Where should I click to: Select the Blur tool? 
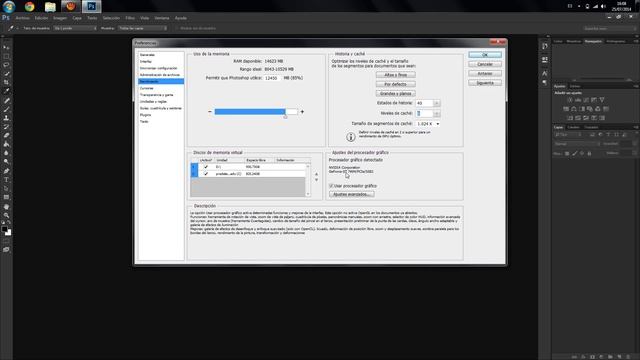point(6,153)
